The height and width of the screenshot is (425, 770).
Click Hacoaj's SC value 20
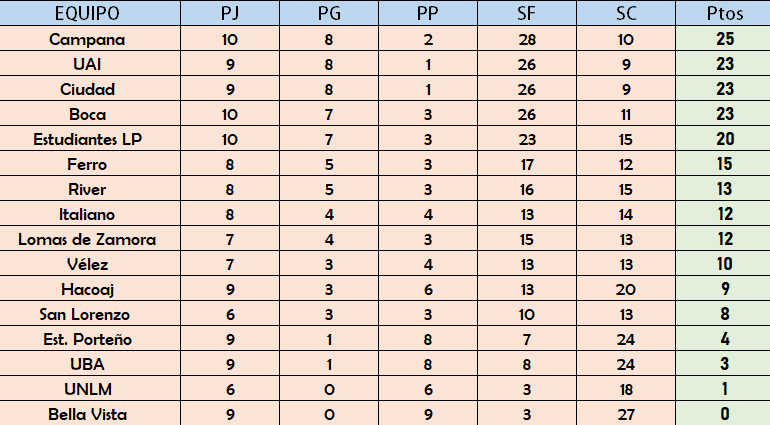626,288
